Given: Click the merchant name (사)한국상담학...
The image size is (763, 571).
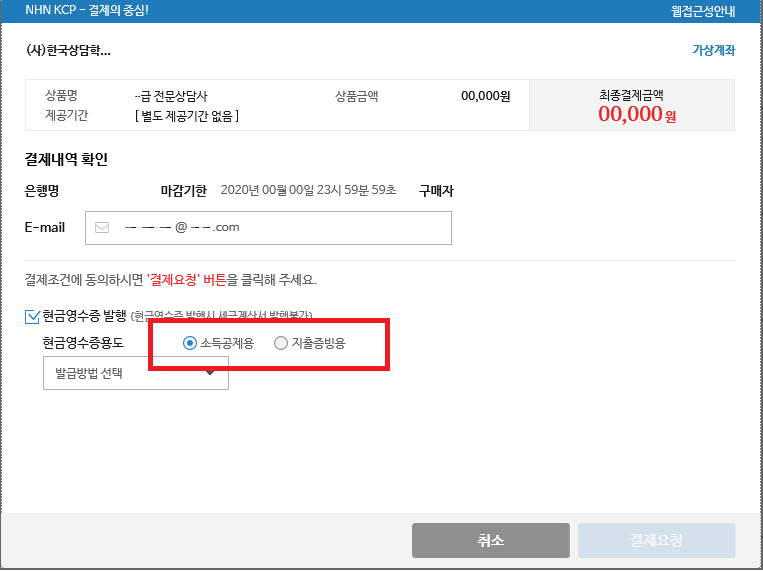Looking at the screenshot, I should pos(68,51).
